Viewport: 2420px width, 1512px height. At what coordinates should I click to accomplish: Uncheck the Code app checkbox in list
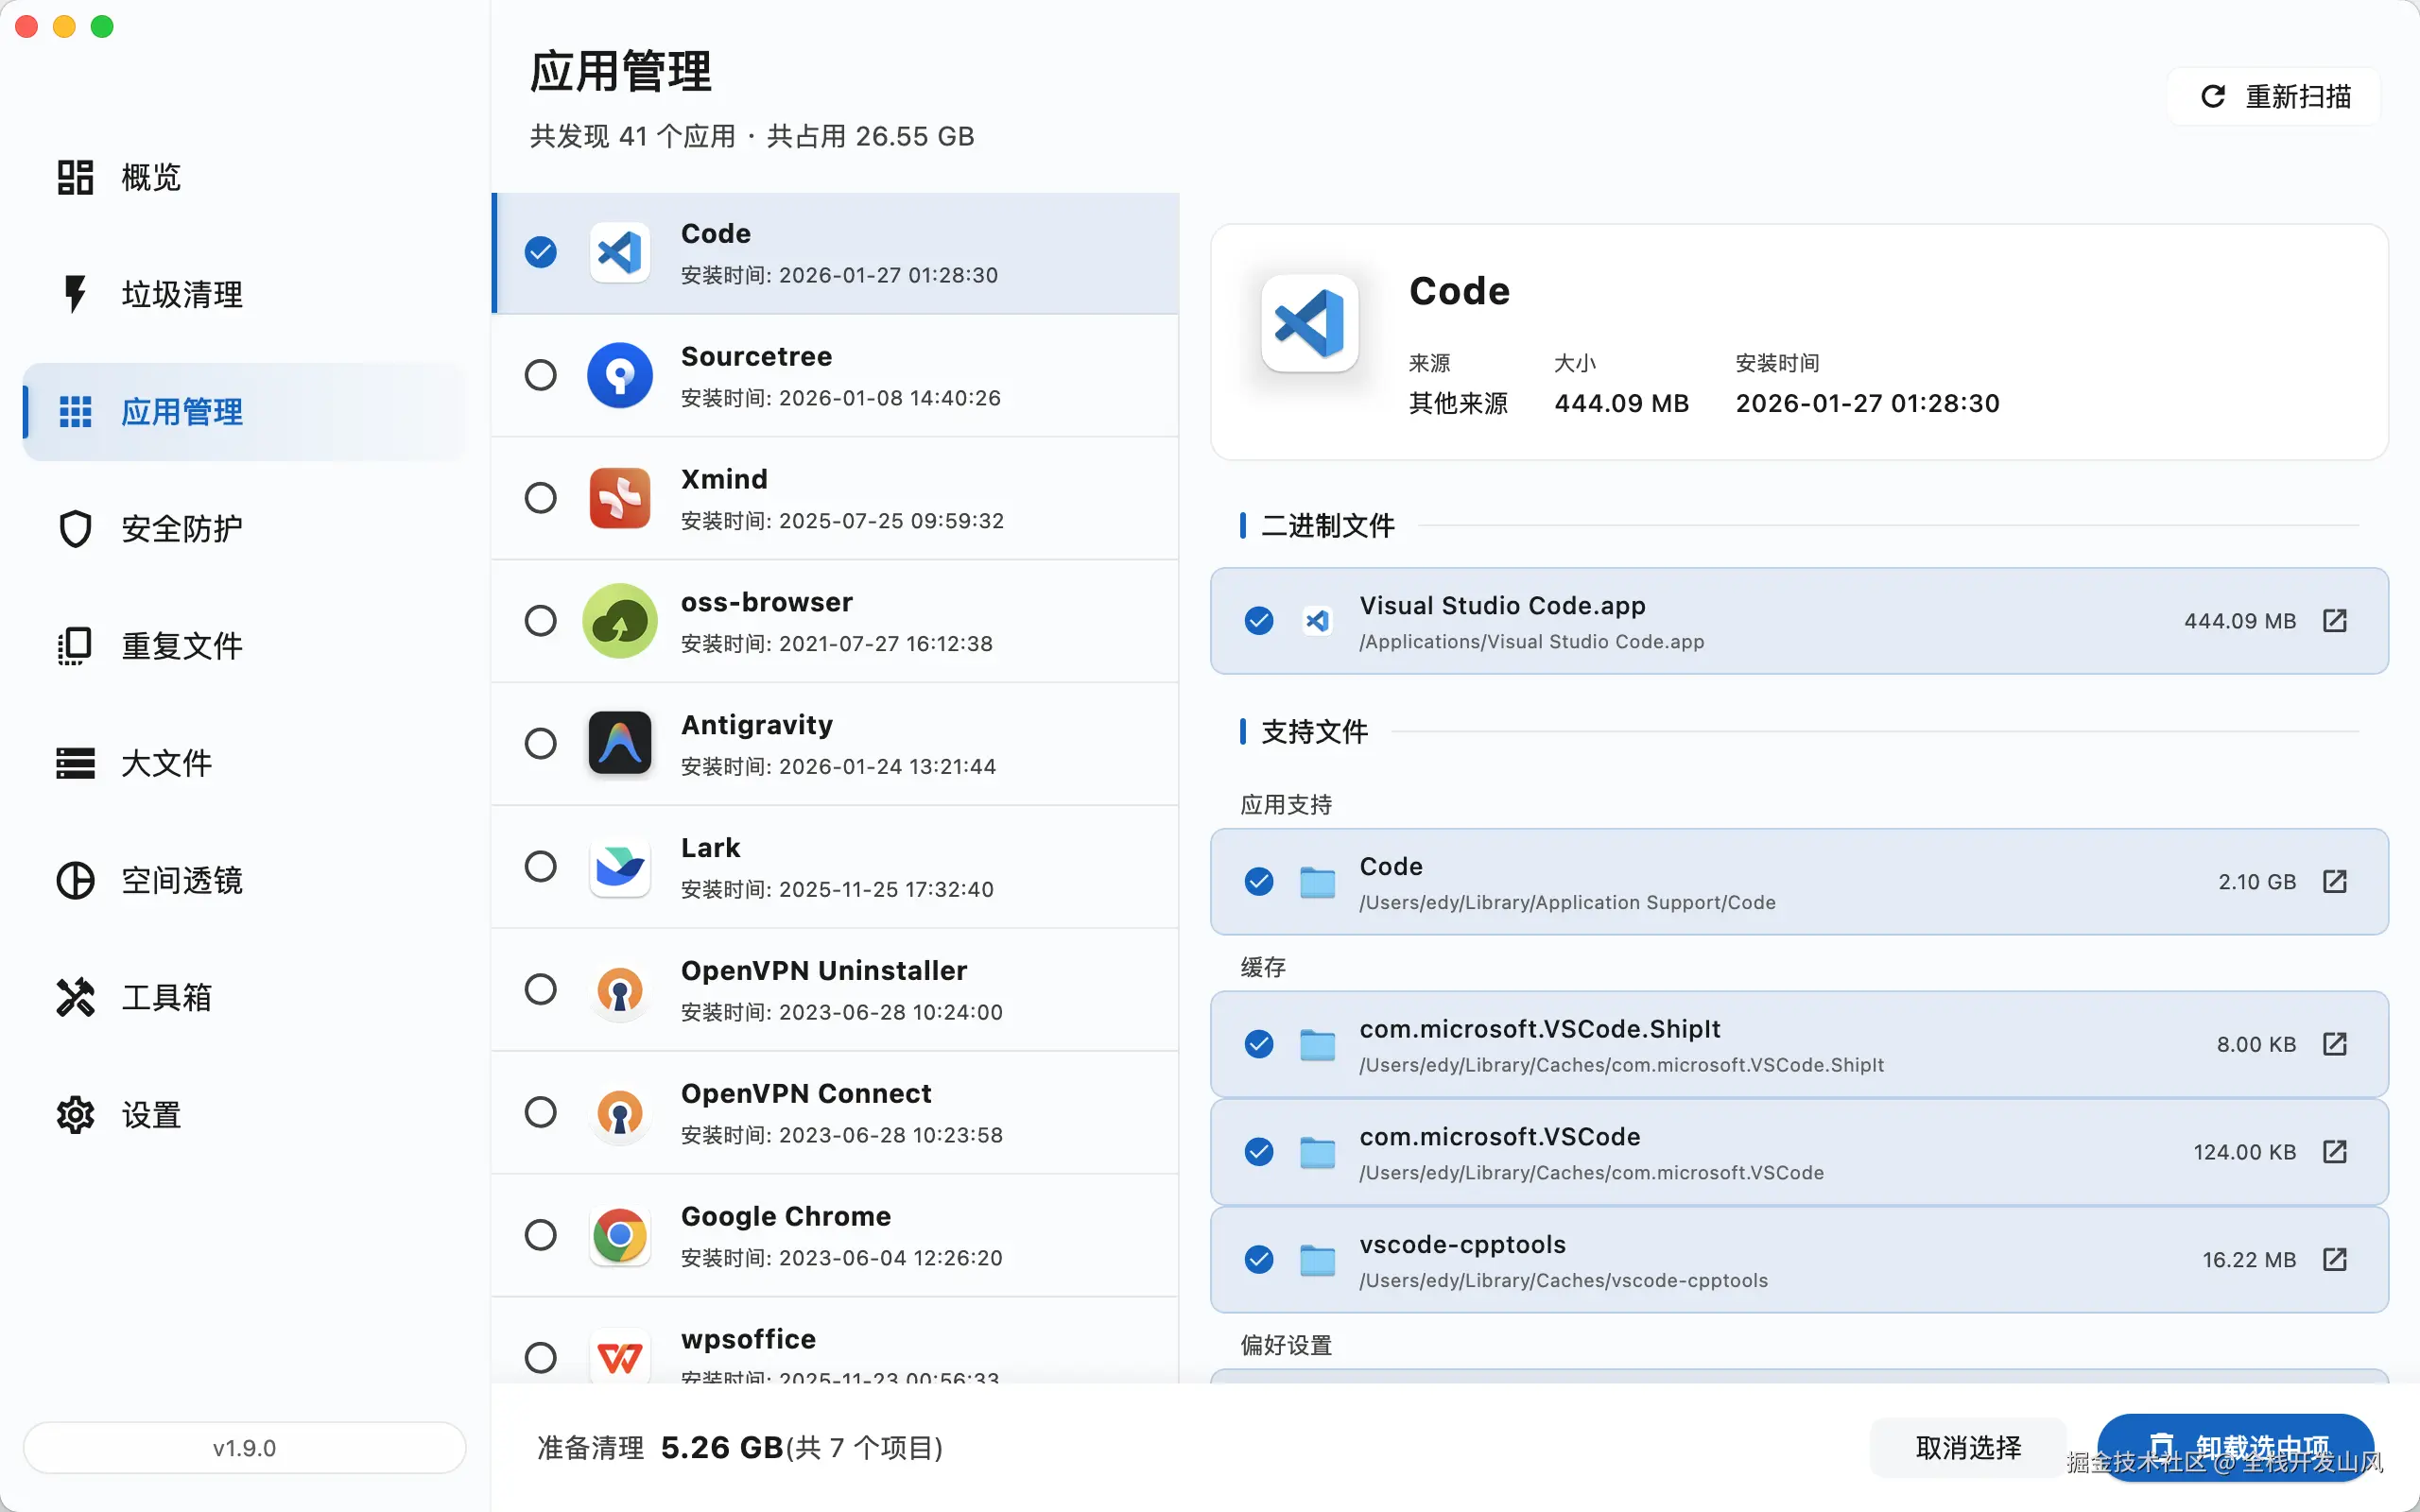tap(540, 252)
